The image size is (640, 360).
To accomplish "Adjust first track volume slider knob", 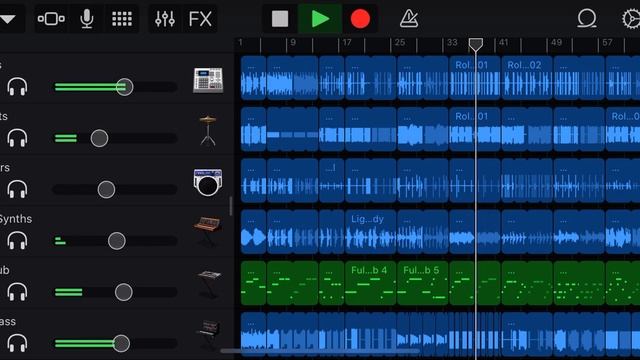I will (124, 87).
